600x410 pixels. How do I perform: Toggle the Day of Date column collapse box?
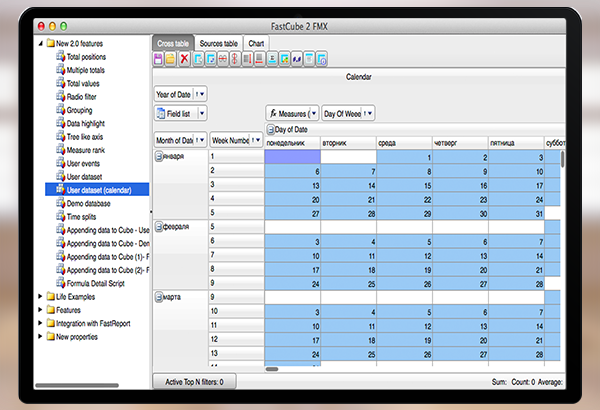point(270,130)
